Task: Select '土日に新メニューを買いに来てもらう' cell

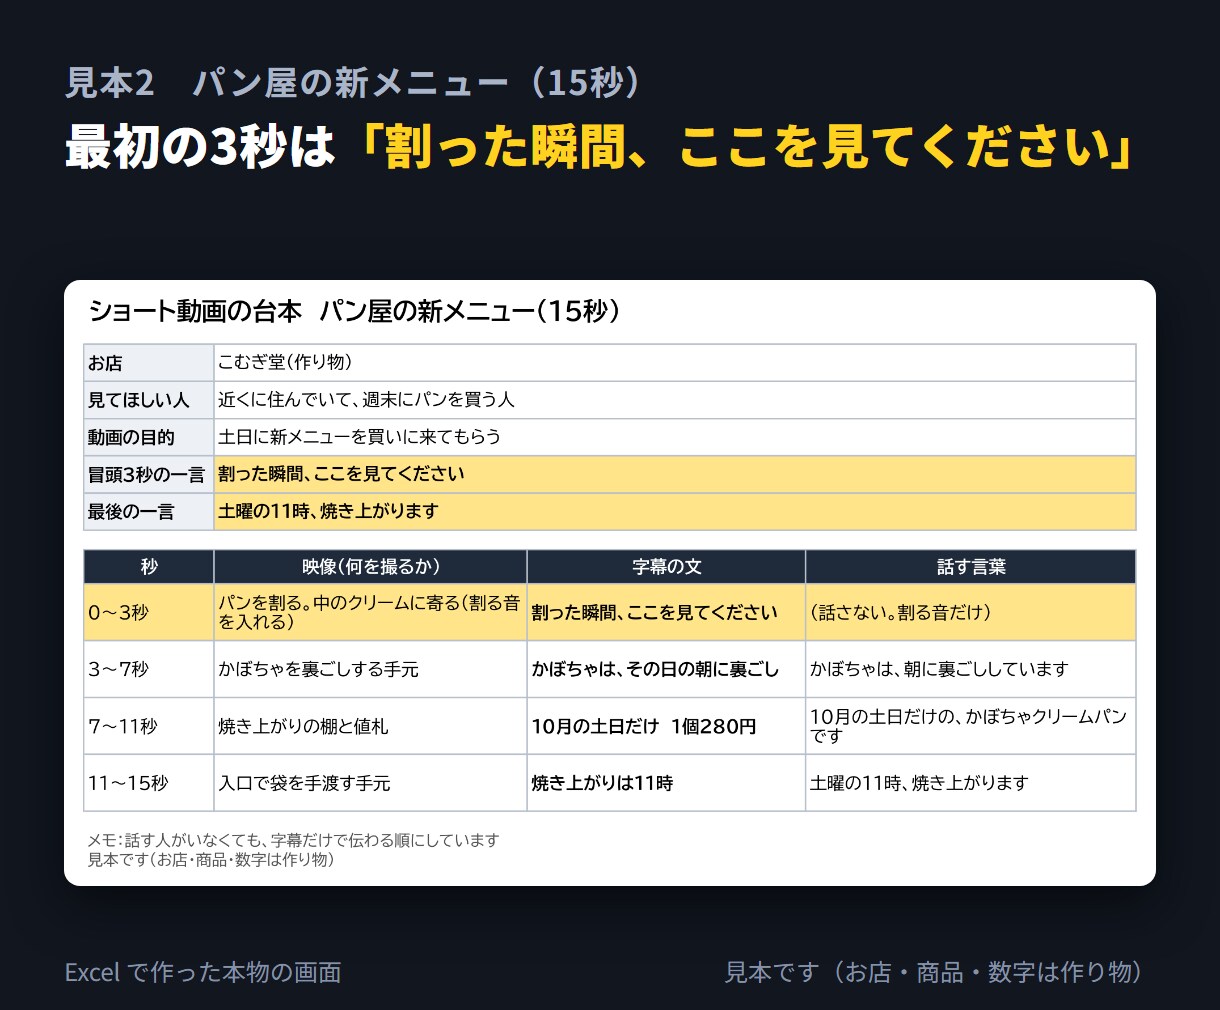Action: point(675,437)
